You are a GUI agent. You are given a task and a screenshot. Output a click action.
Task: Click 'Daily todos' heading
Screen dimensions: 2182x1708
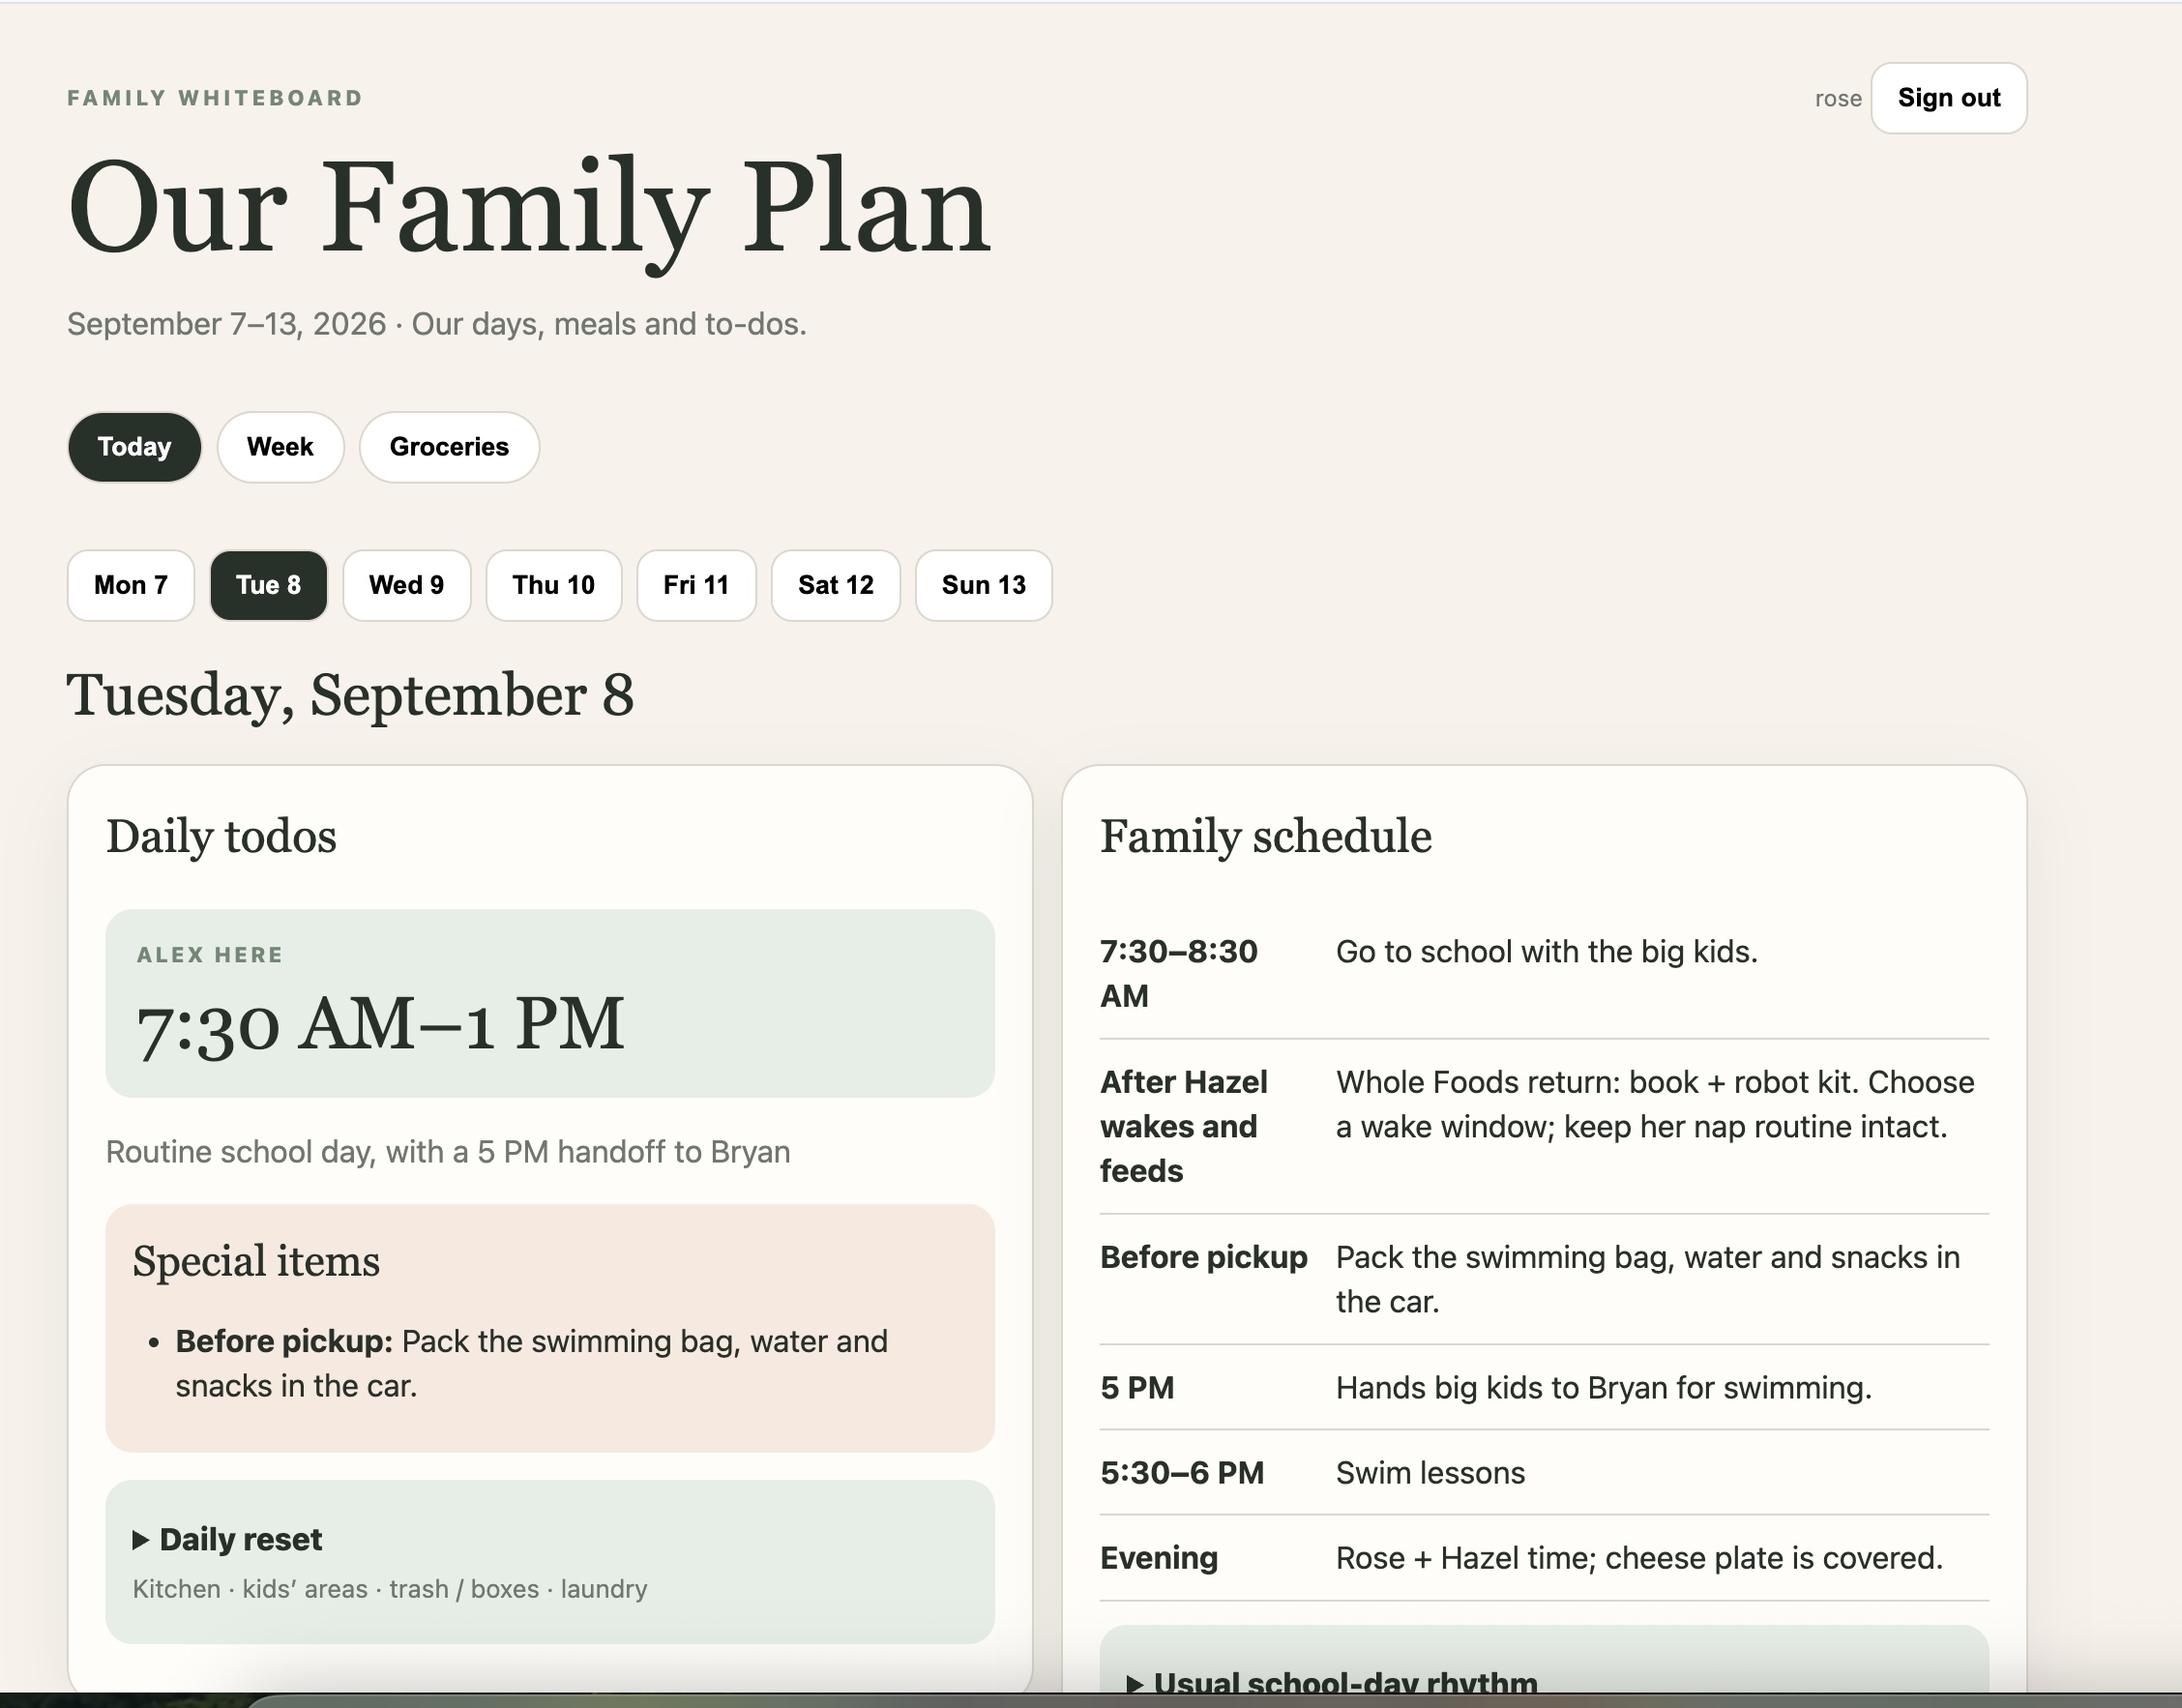pos(221,836)
